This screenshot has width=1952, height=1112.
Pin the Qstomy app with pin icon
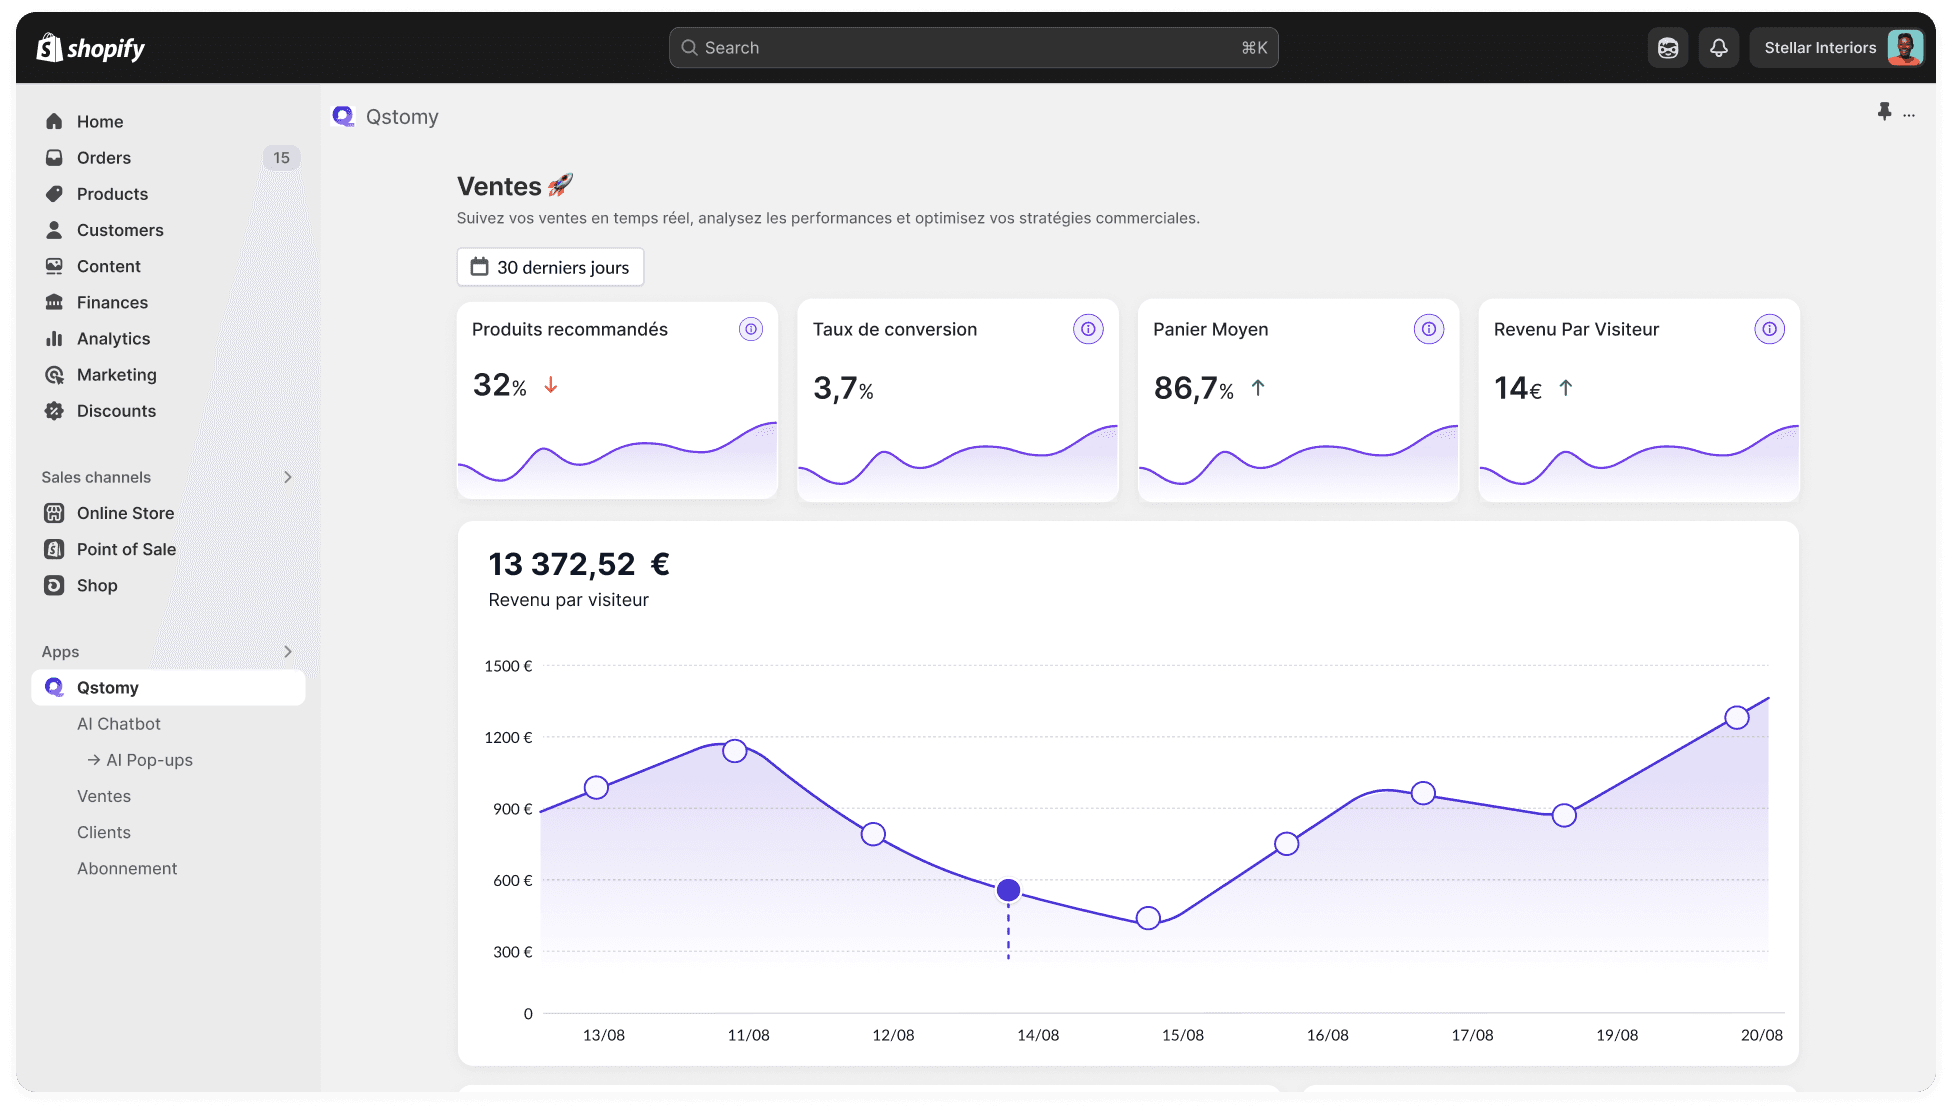click(x=1884, y=112)
